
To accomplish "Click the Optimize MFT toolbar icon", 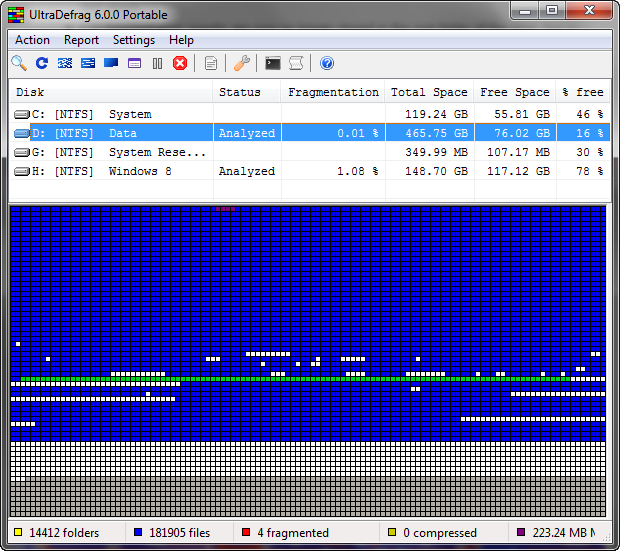I will point(134,63).
